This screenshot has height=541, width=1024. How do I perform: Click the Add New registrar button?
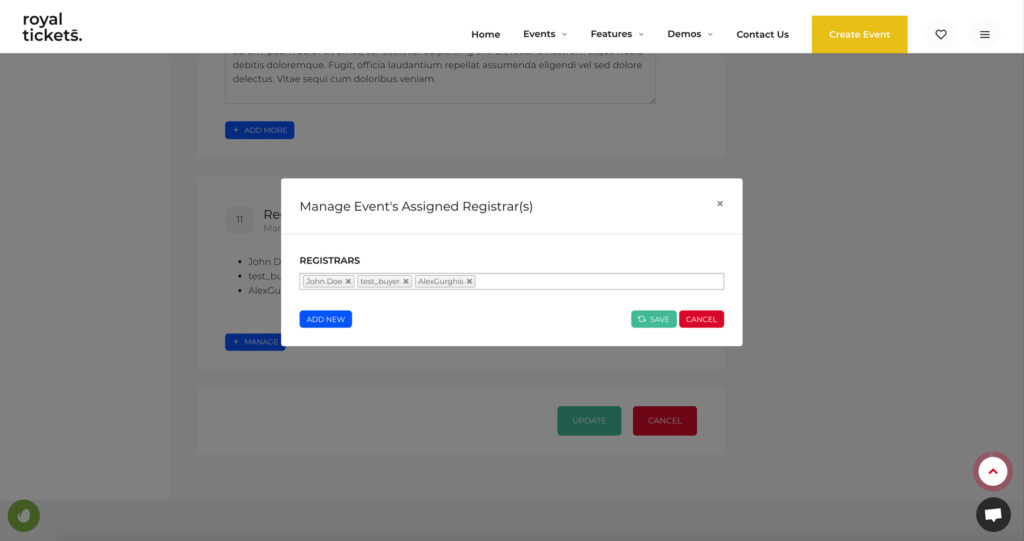click(325, 320)
